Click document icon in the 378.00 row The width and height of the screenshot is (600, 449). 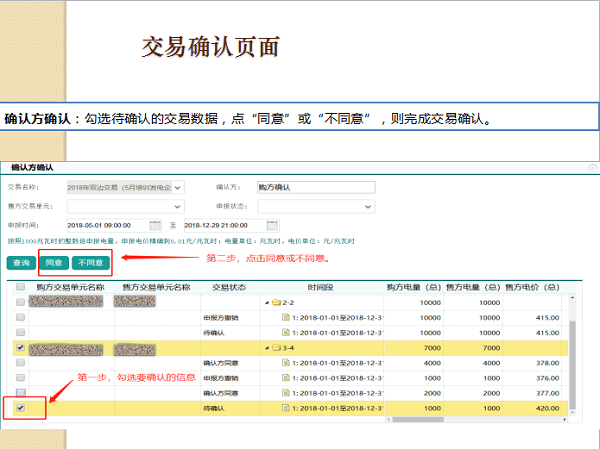pos(286,365)
